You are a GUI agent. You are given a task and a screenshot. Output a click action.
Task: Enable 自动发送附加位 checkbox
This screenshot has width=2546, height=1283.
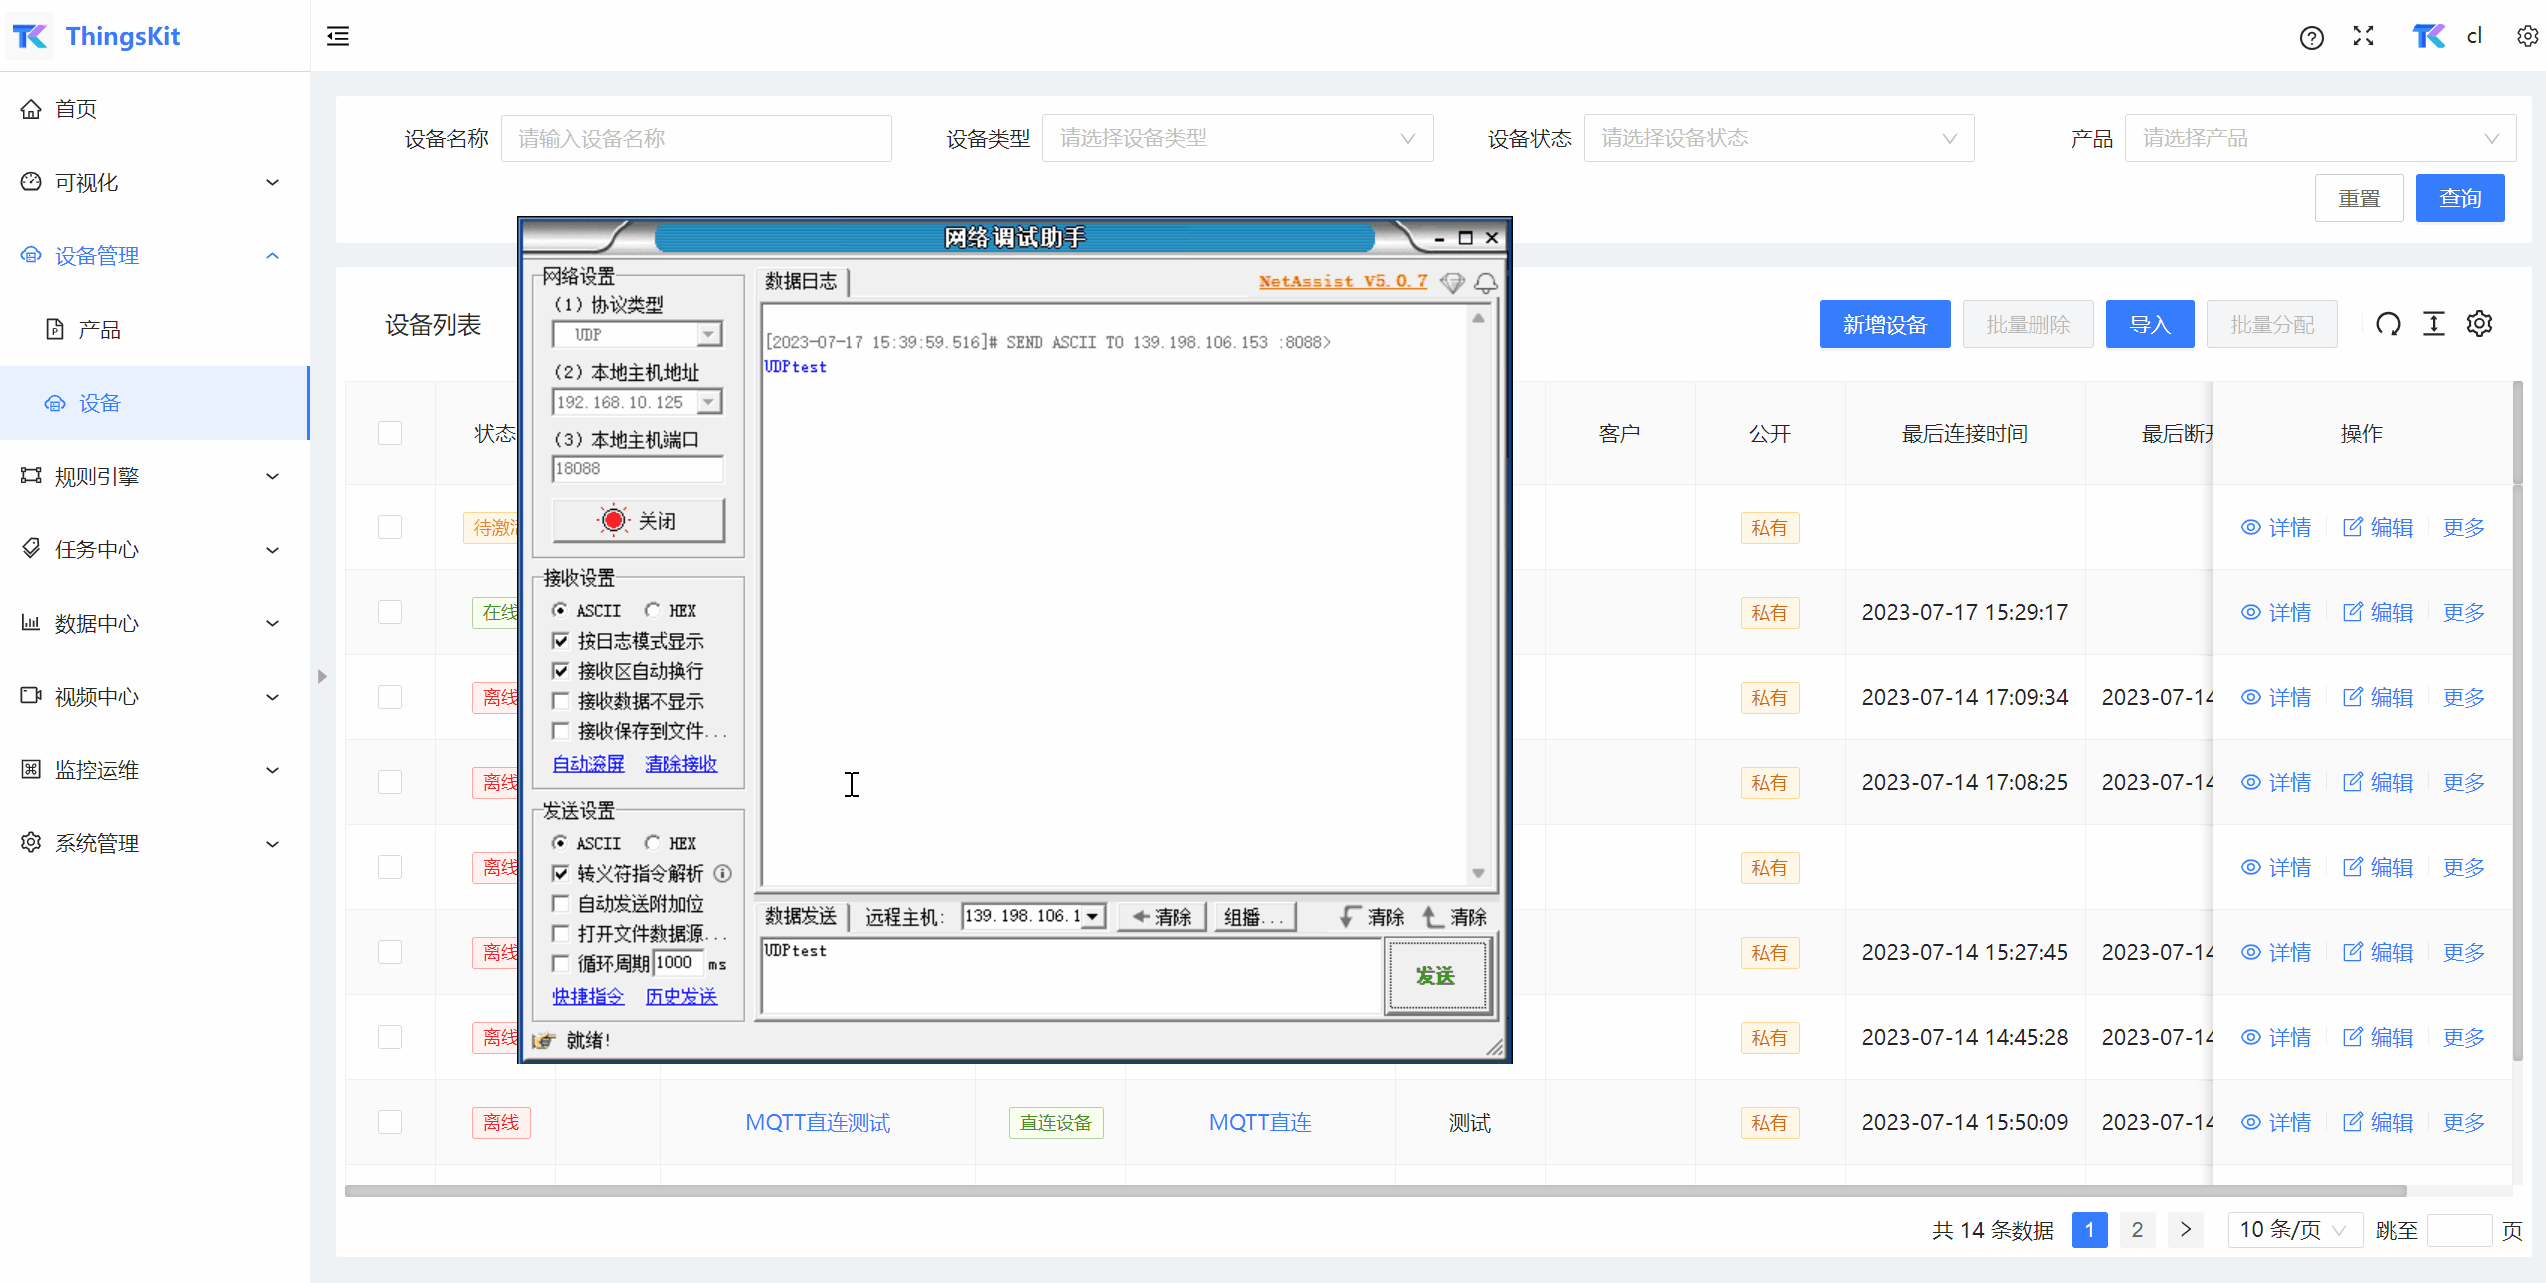561,904
